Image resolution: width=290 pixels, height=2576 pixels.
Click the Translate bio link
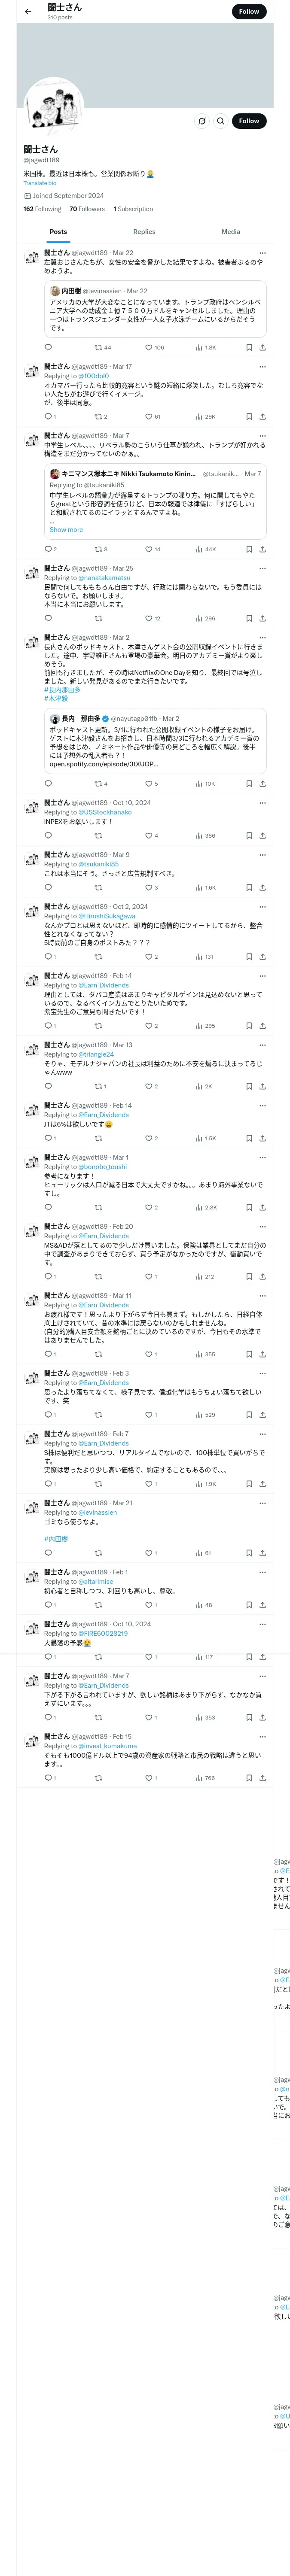click(x=40, y=183)
